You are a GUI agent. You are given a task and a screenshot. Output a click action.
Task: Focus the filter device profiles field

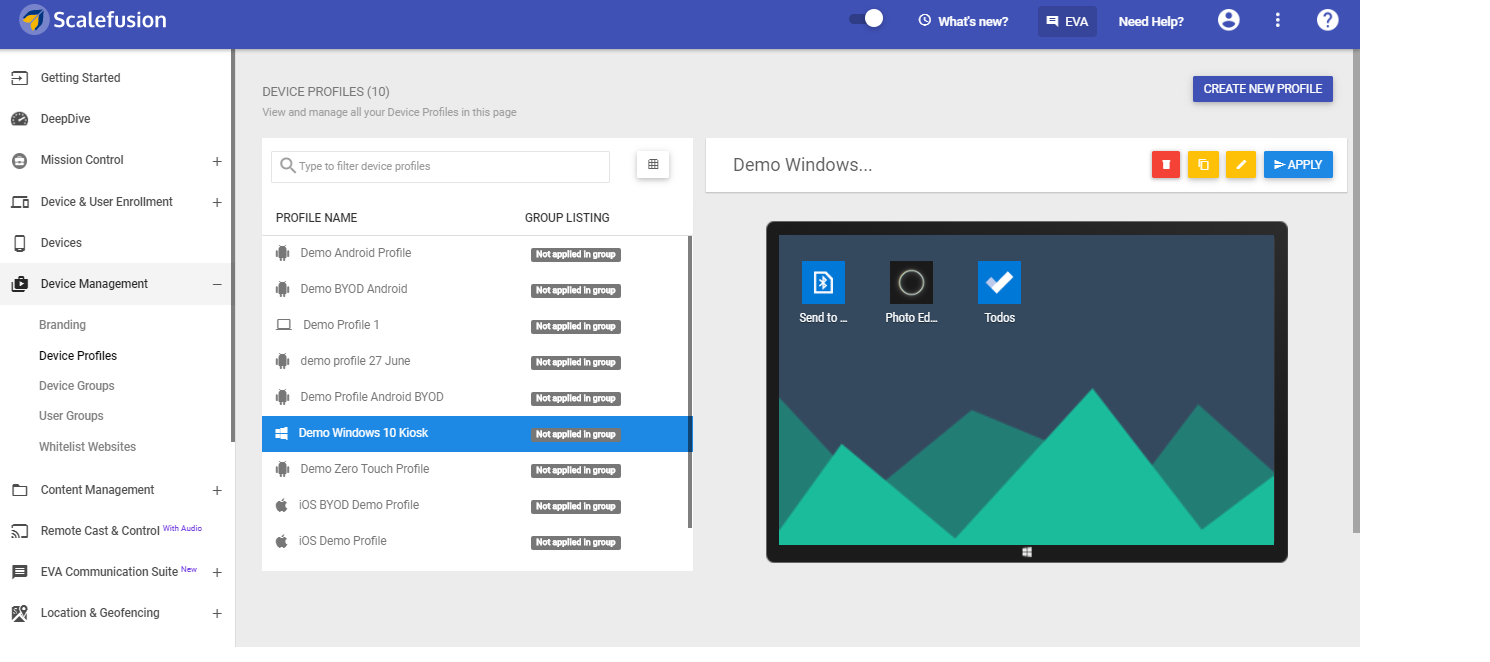point(440,167)
